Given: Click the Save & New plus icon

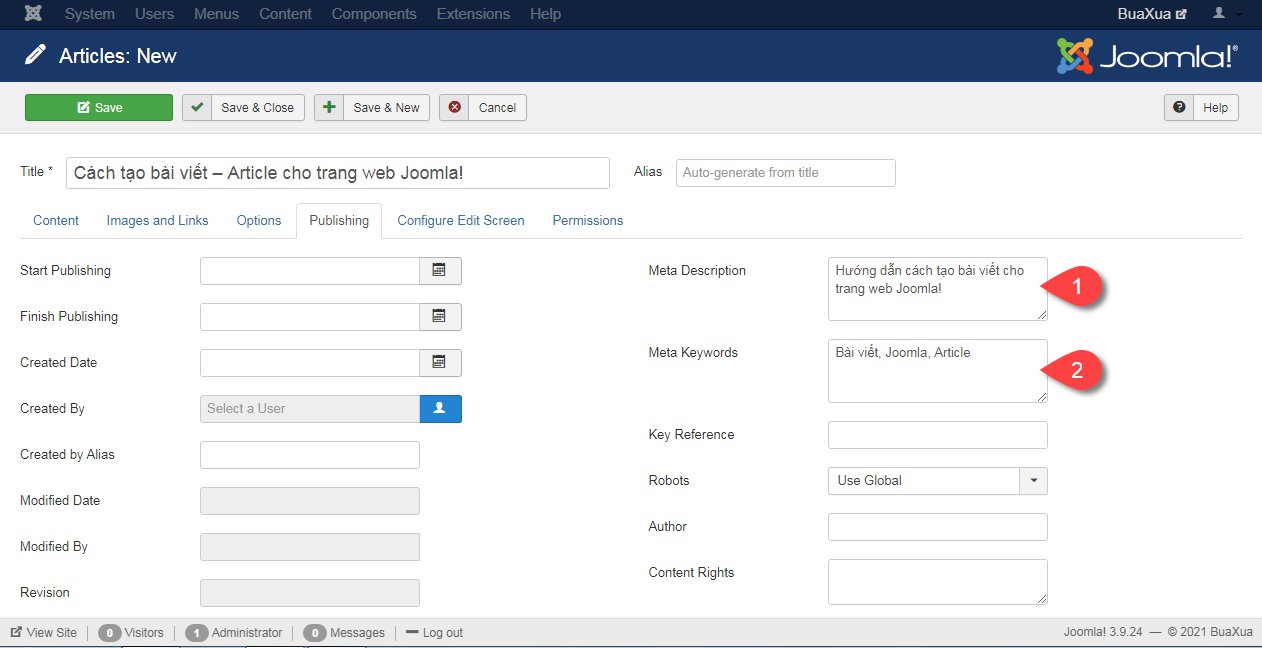Looking at the screenshot, I should (329, 108).
